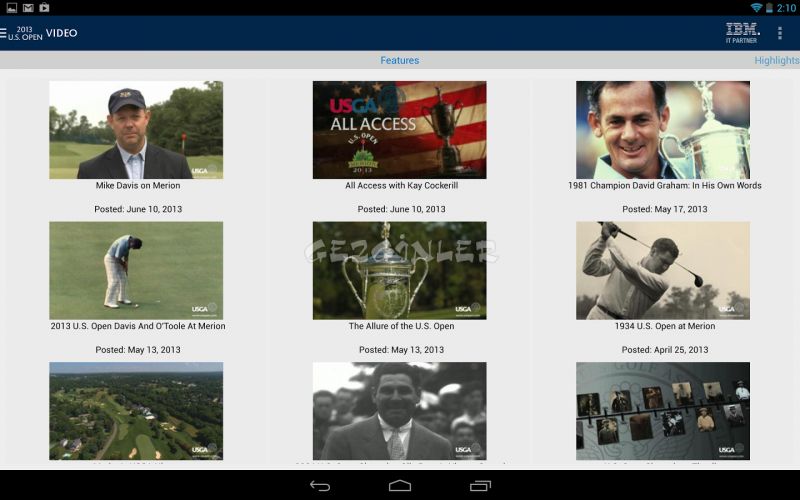Image resolution: width=800 pixels, height=500 pixels.
Task: Open the hamburger navigation drawer icon
Action: [4, 33]
